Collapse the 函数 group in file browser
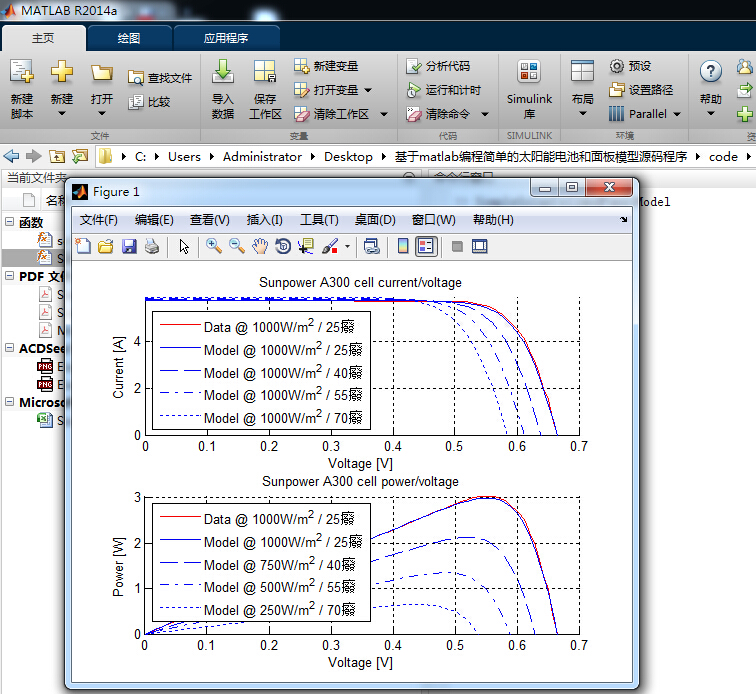This screenshot has height=694, width=756. coord(10,222)
